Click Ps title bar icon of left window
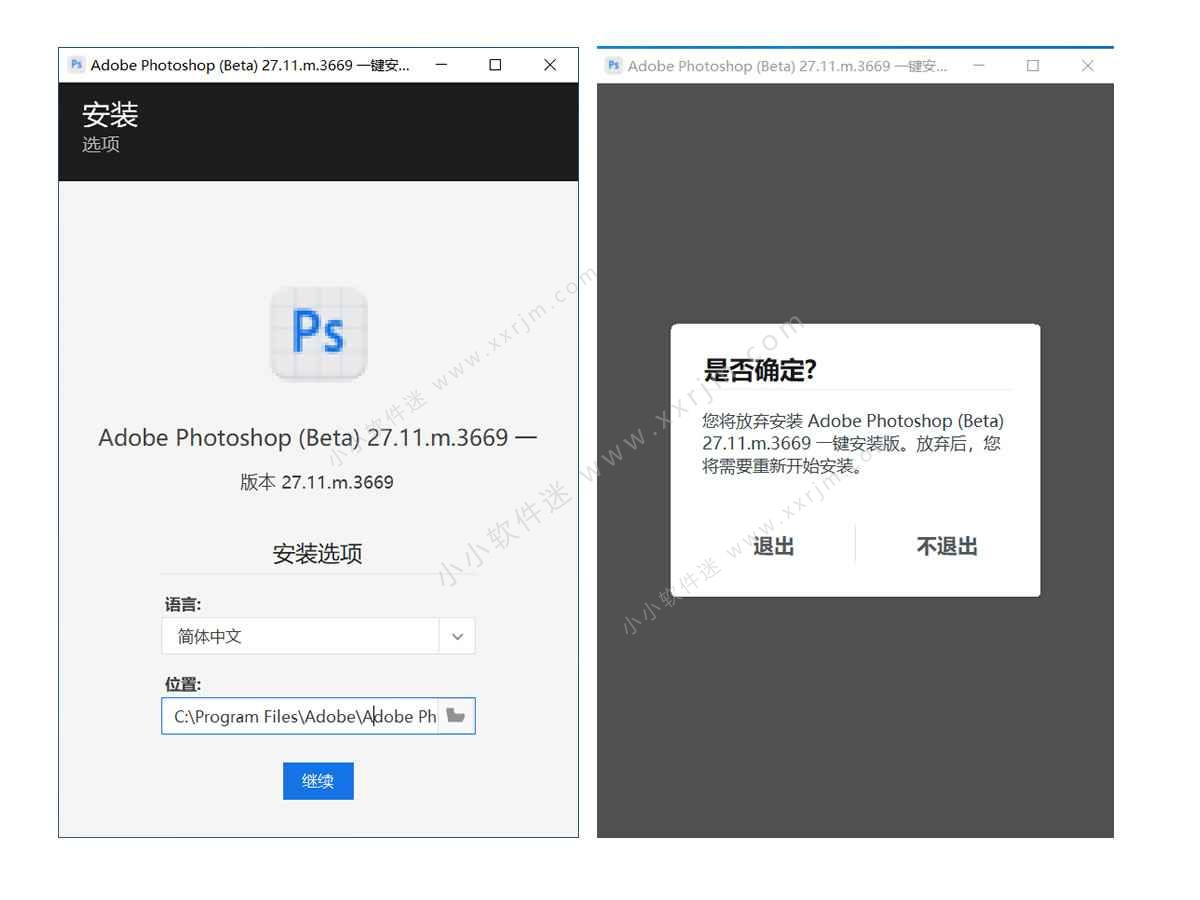The height and width of the screenshot is (900, 1200). [x=76, y=65]
